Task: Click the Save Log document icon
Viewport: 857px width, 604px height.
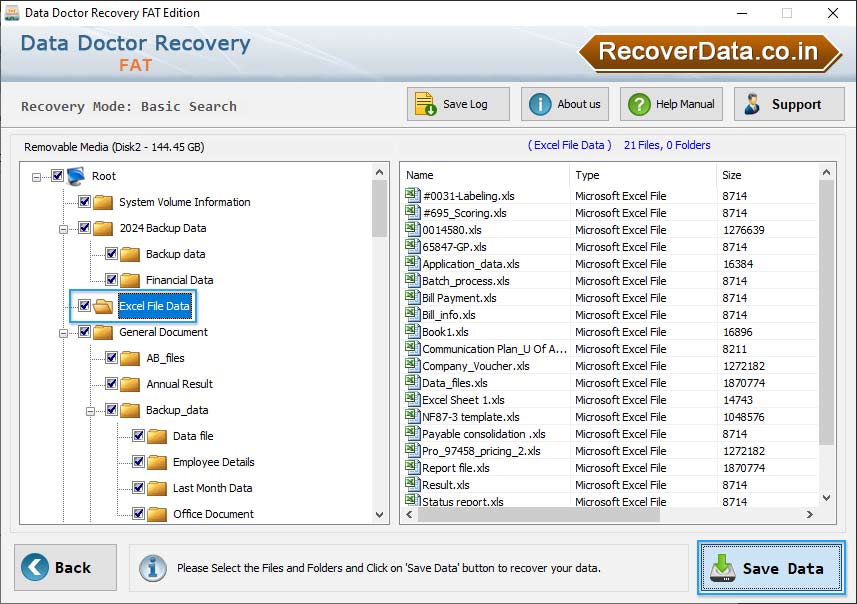Action: [x=425, y=104]
